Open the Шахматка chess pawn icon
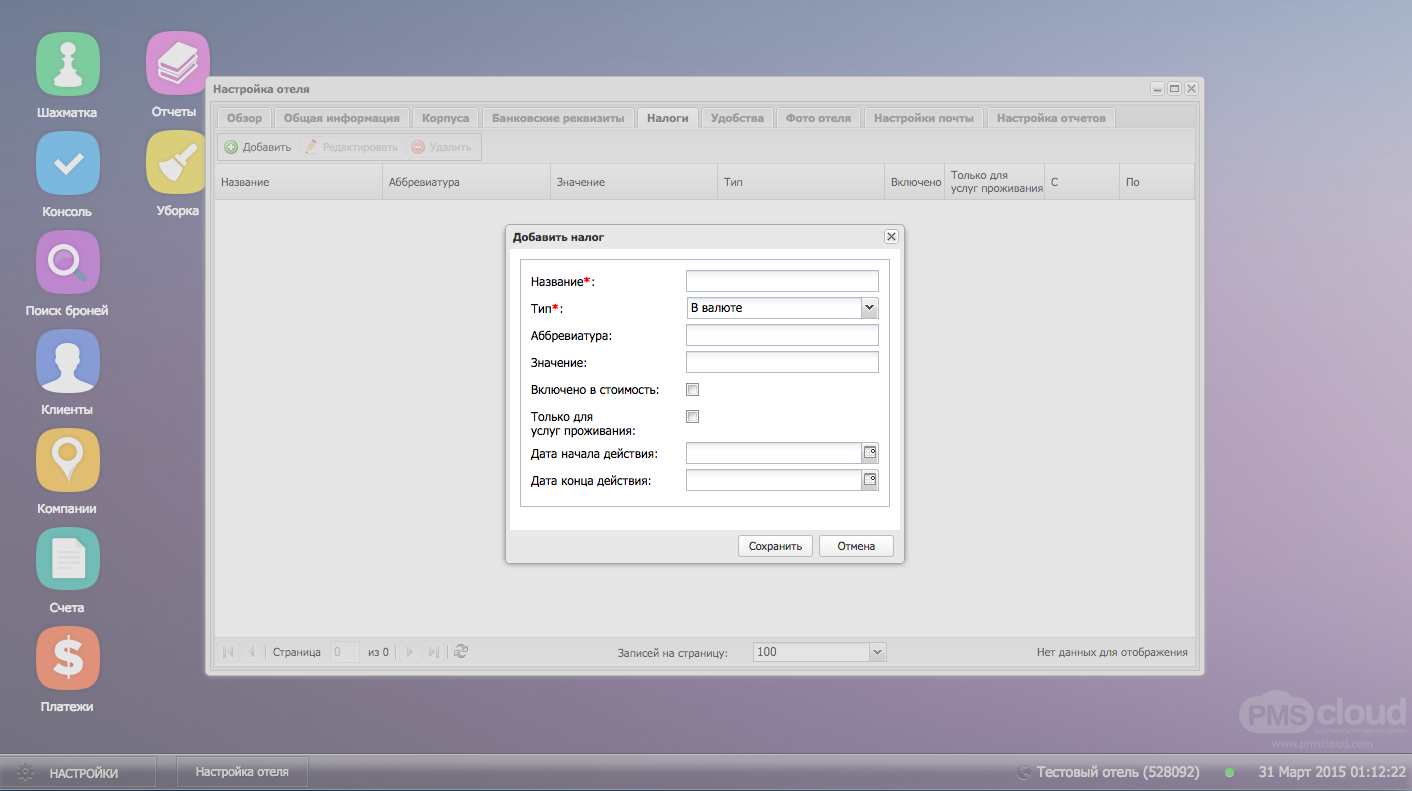The image size is (1412, 791). [x=68, y=64]
